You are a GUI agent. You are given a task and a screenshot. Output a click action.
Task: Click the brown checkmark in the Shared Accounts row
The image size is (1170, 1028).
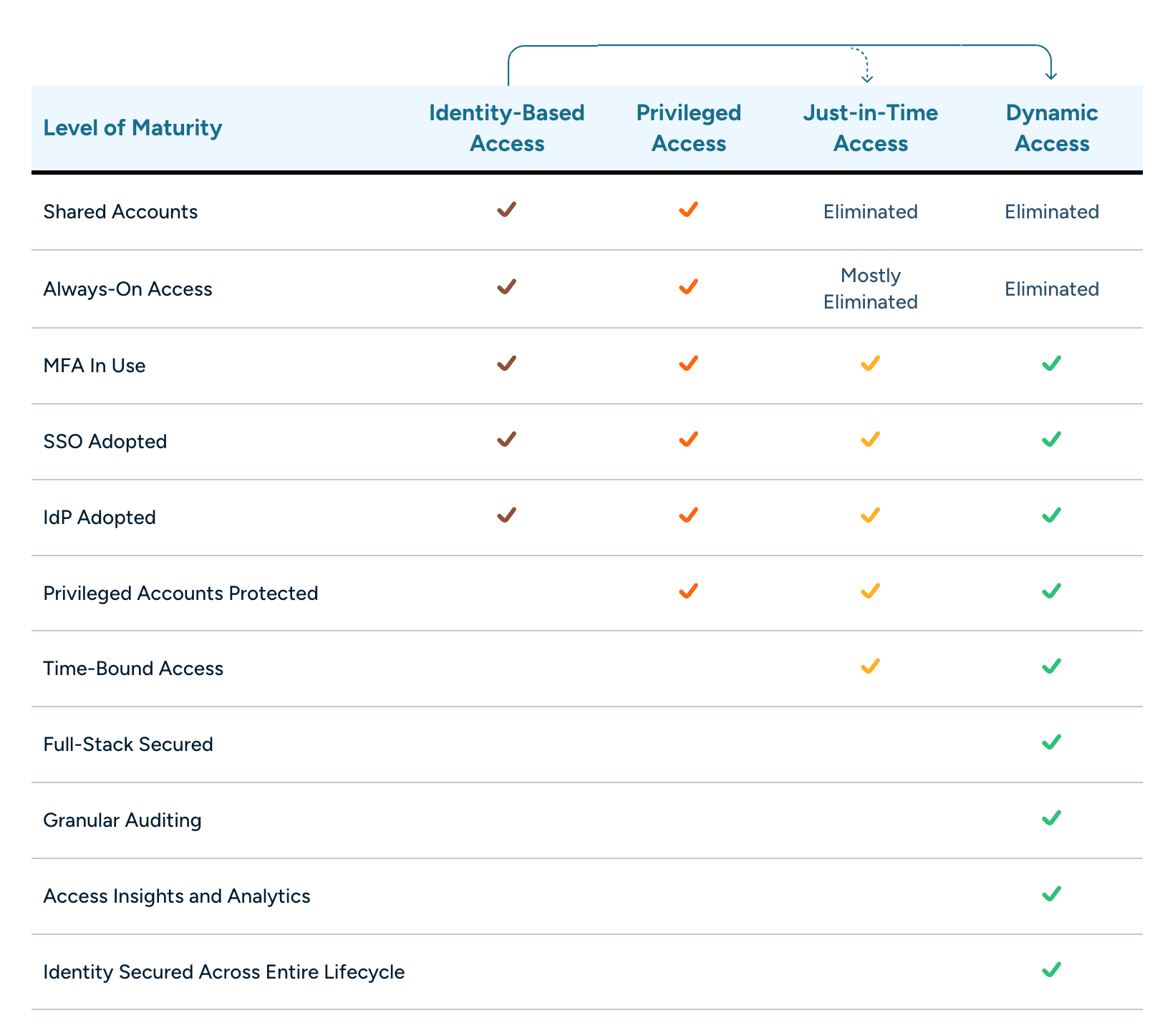coord(507,210)
